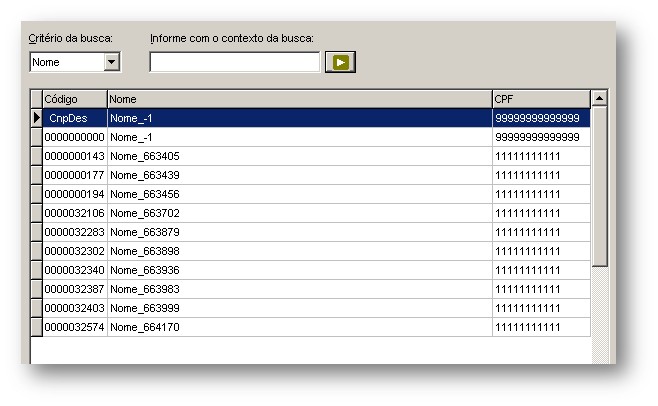Click the vertical scrollbar thumb
This screenshot has height=406, width=658.
[599, 186]
